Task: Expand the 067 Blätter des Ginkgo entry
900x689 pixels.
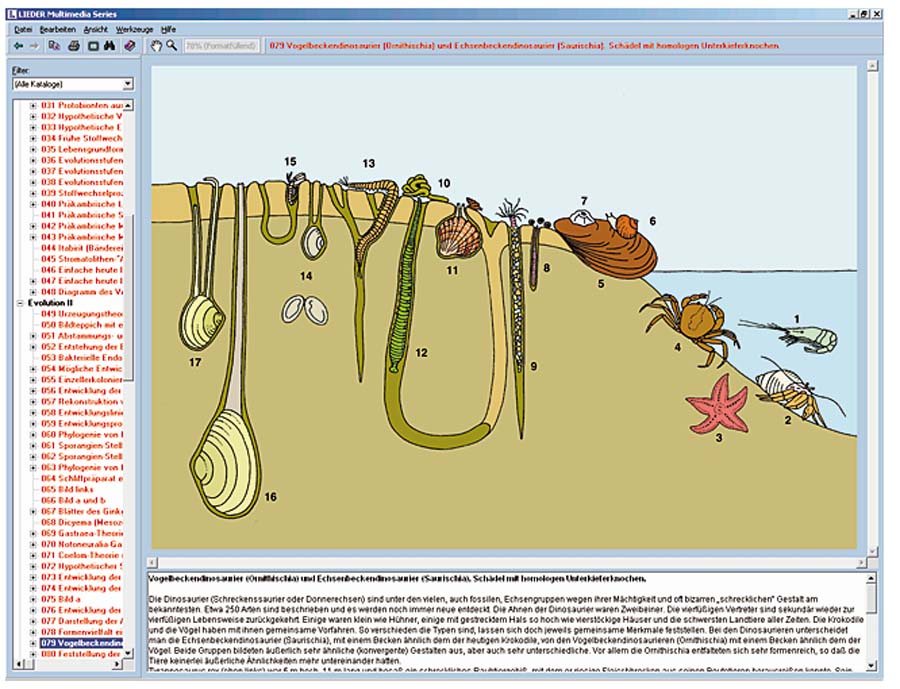Action: [33, 511]
